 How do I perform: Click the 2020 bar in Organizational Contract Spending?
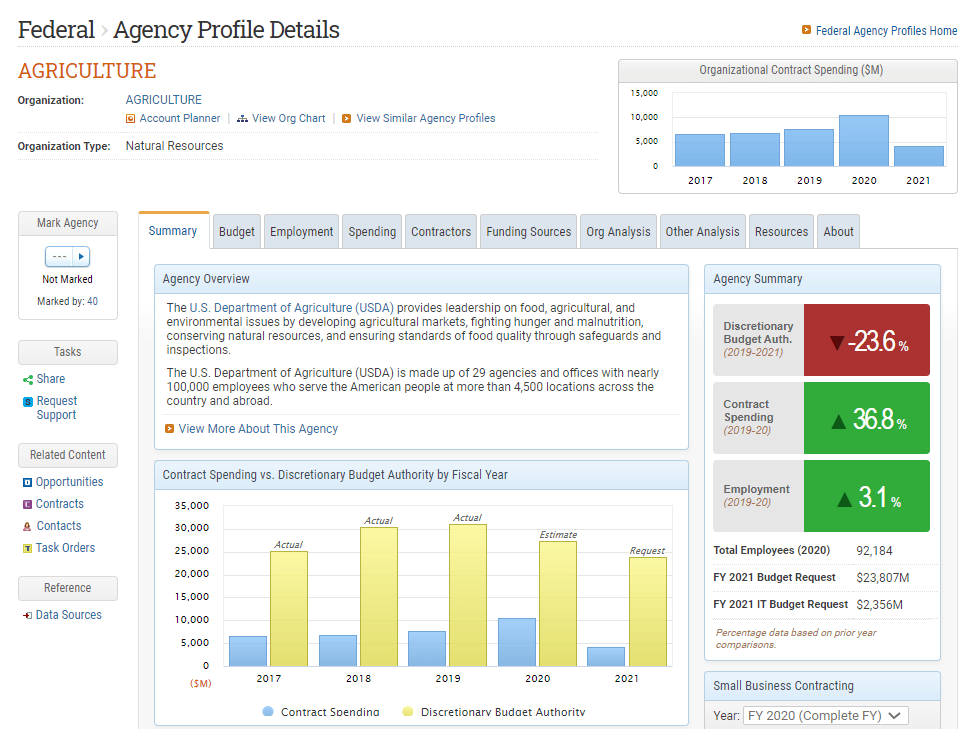click(863, 141)
